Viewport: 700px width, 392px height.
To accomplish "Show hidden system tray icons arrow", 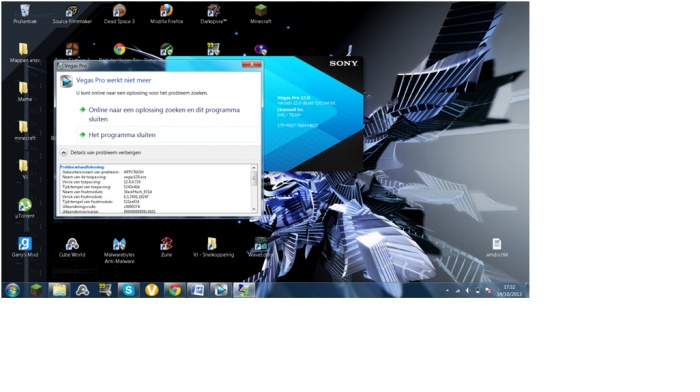I will tap(447, 291).
